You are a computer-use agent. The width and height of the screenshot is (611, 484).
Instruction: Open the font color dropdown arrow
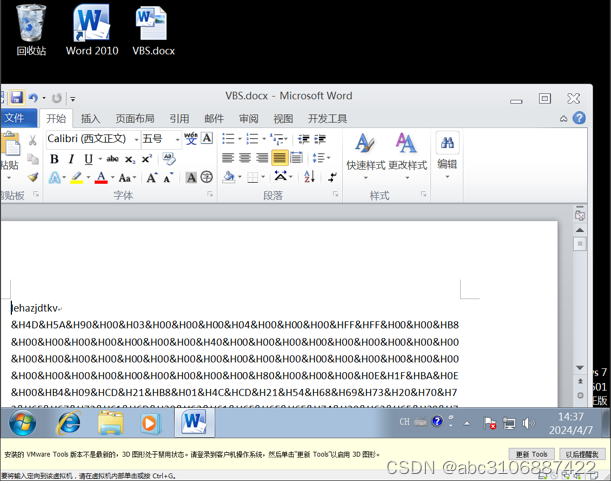coord(113,178)
